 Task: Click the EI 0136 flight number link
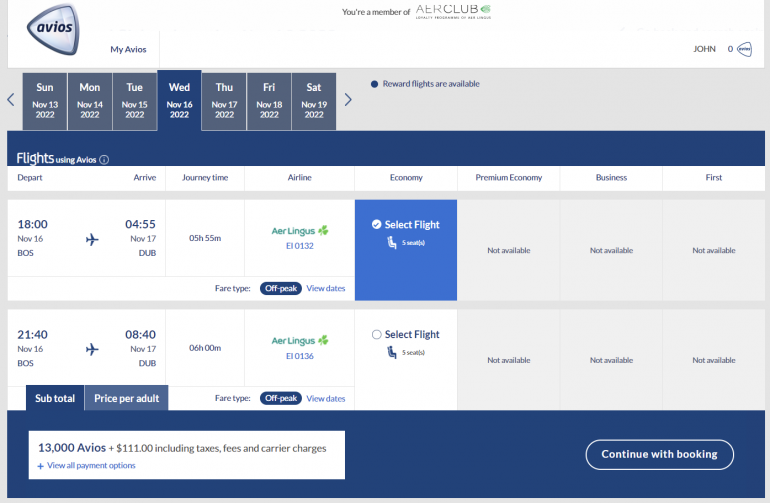coord(300,355)
